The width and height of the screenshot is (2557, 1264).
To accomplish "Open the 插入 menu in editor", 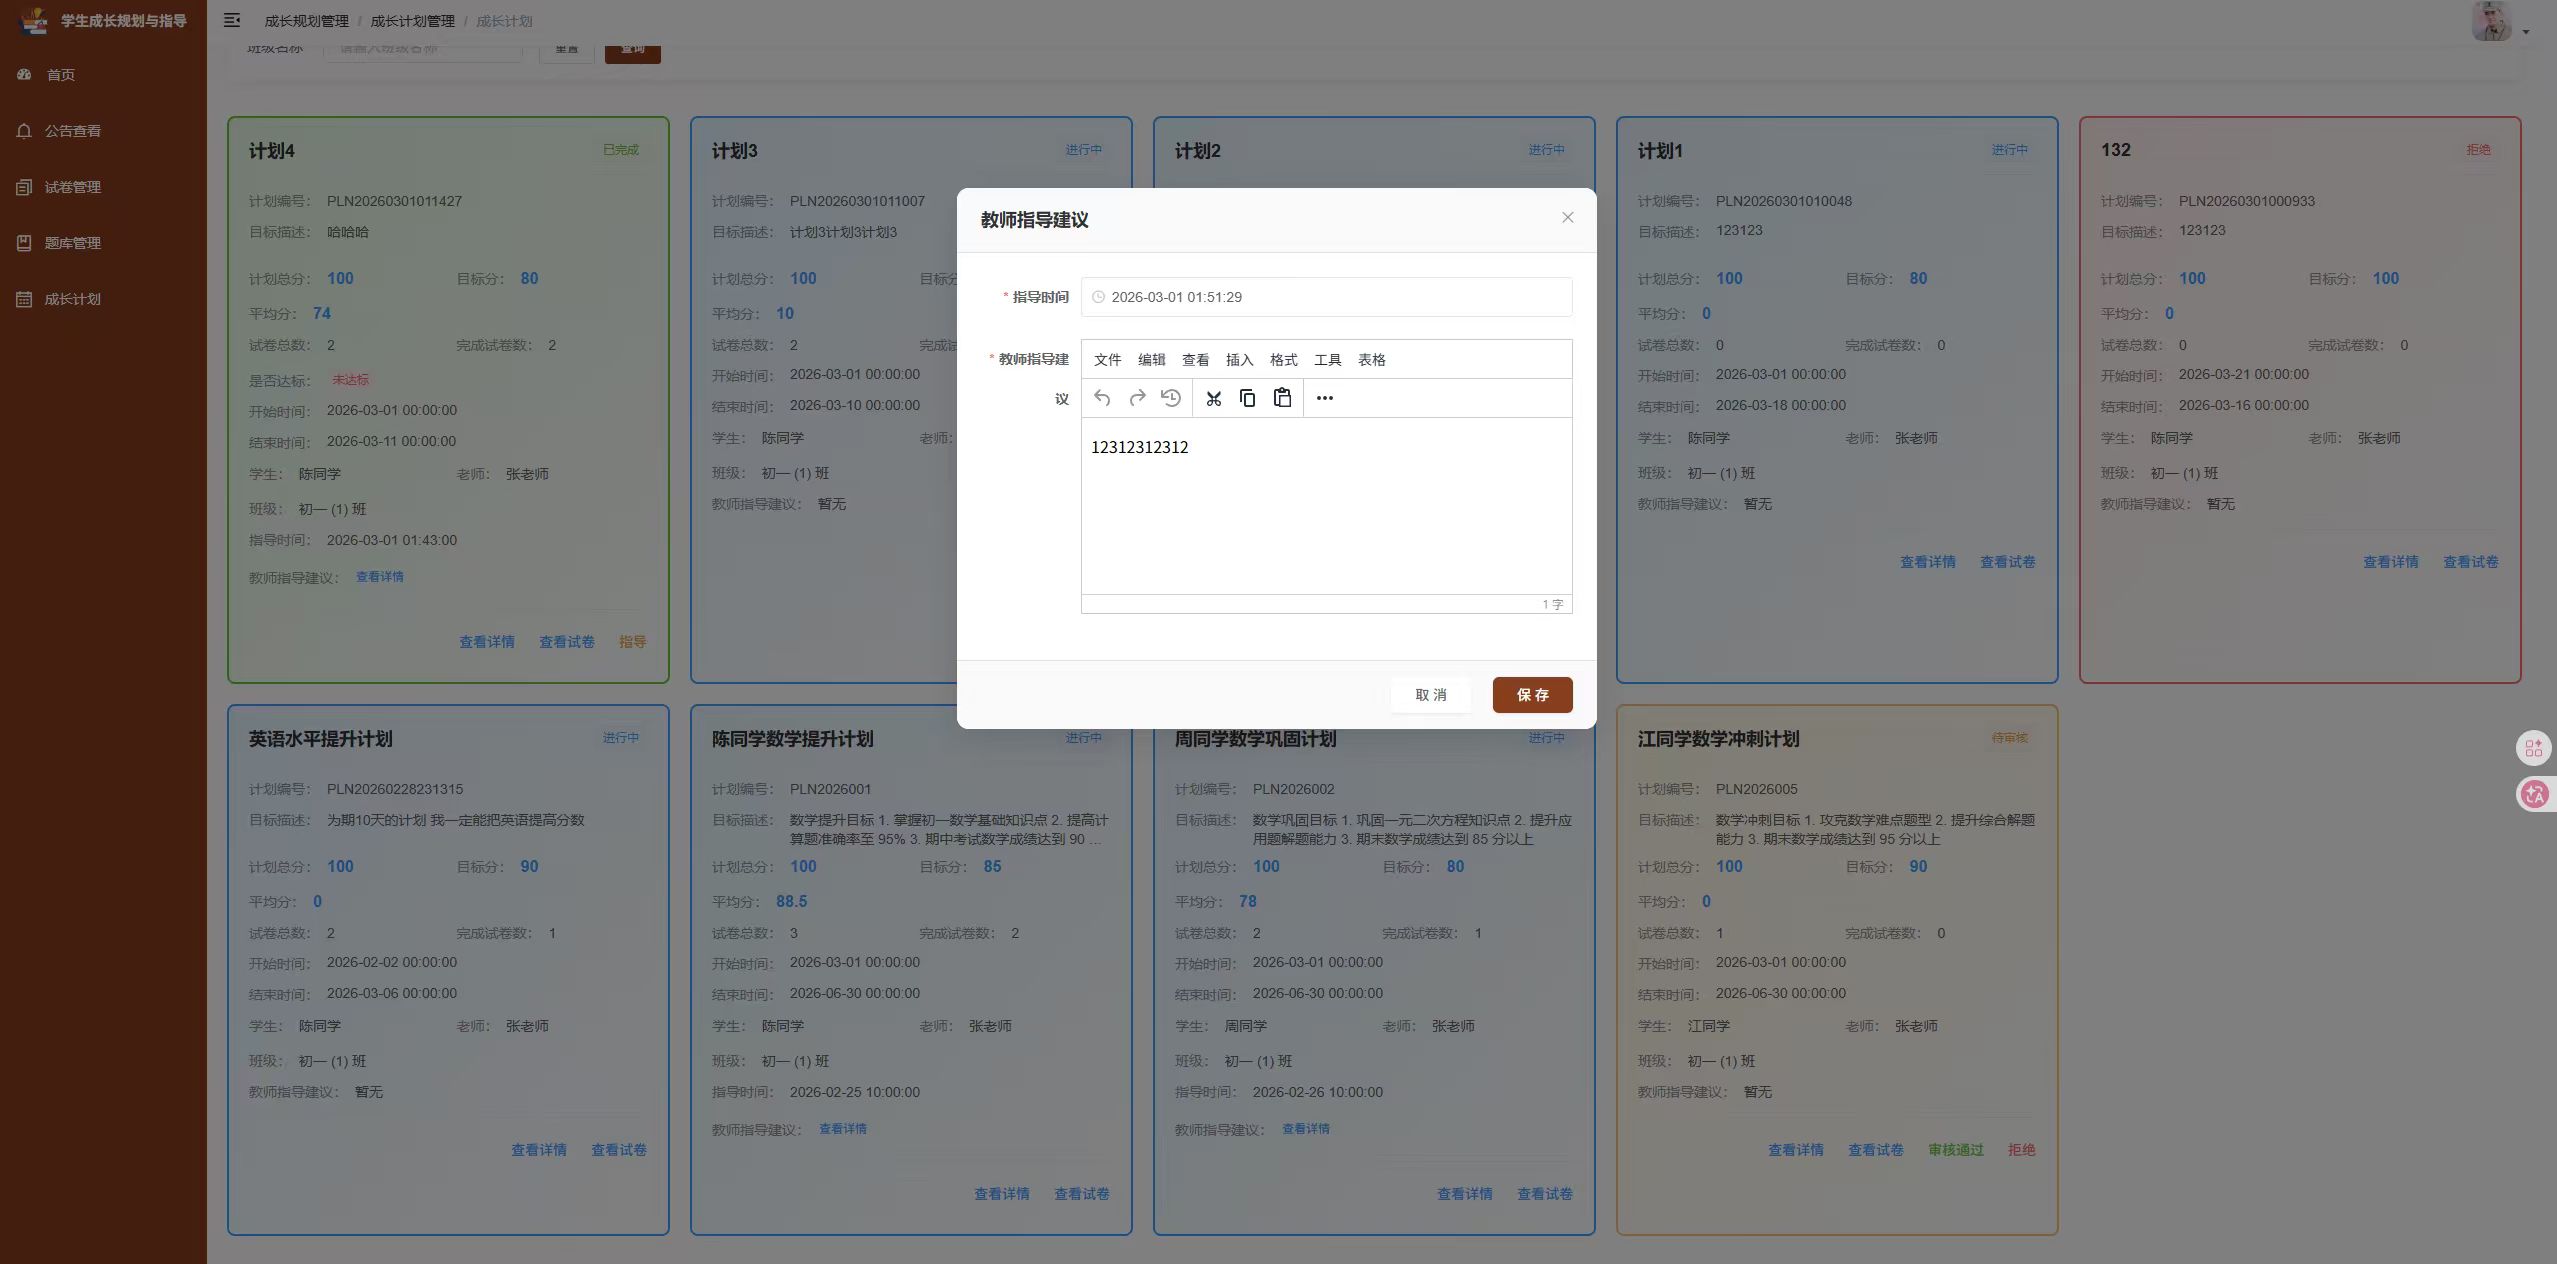I will point(1239,360).
